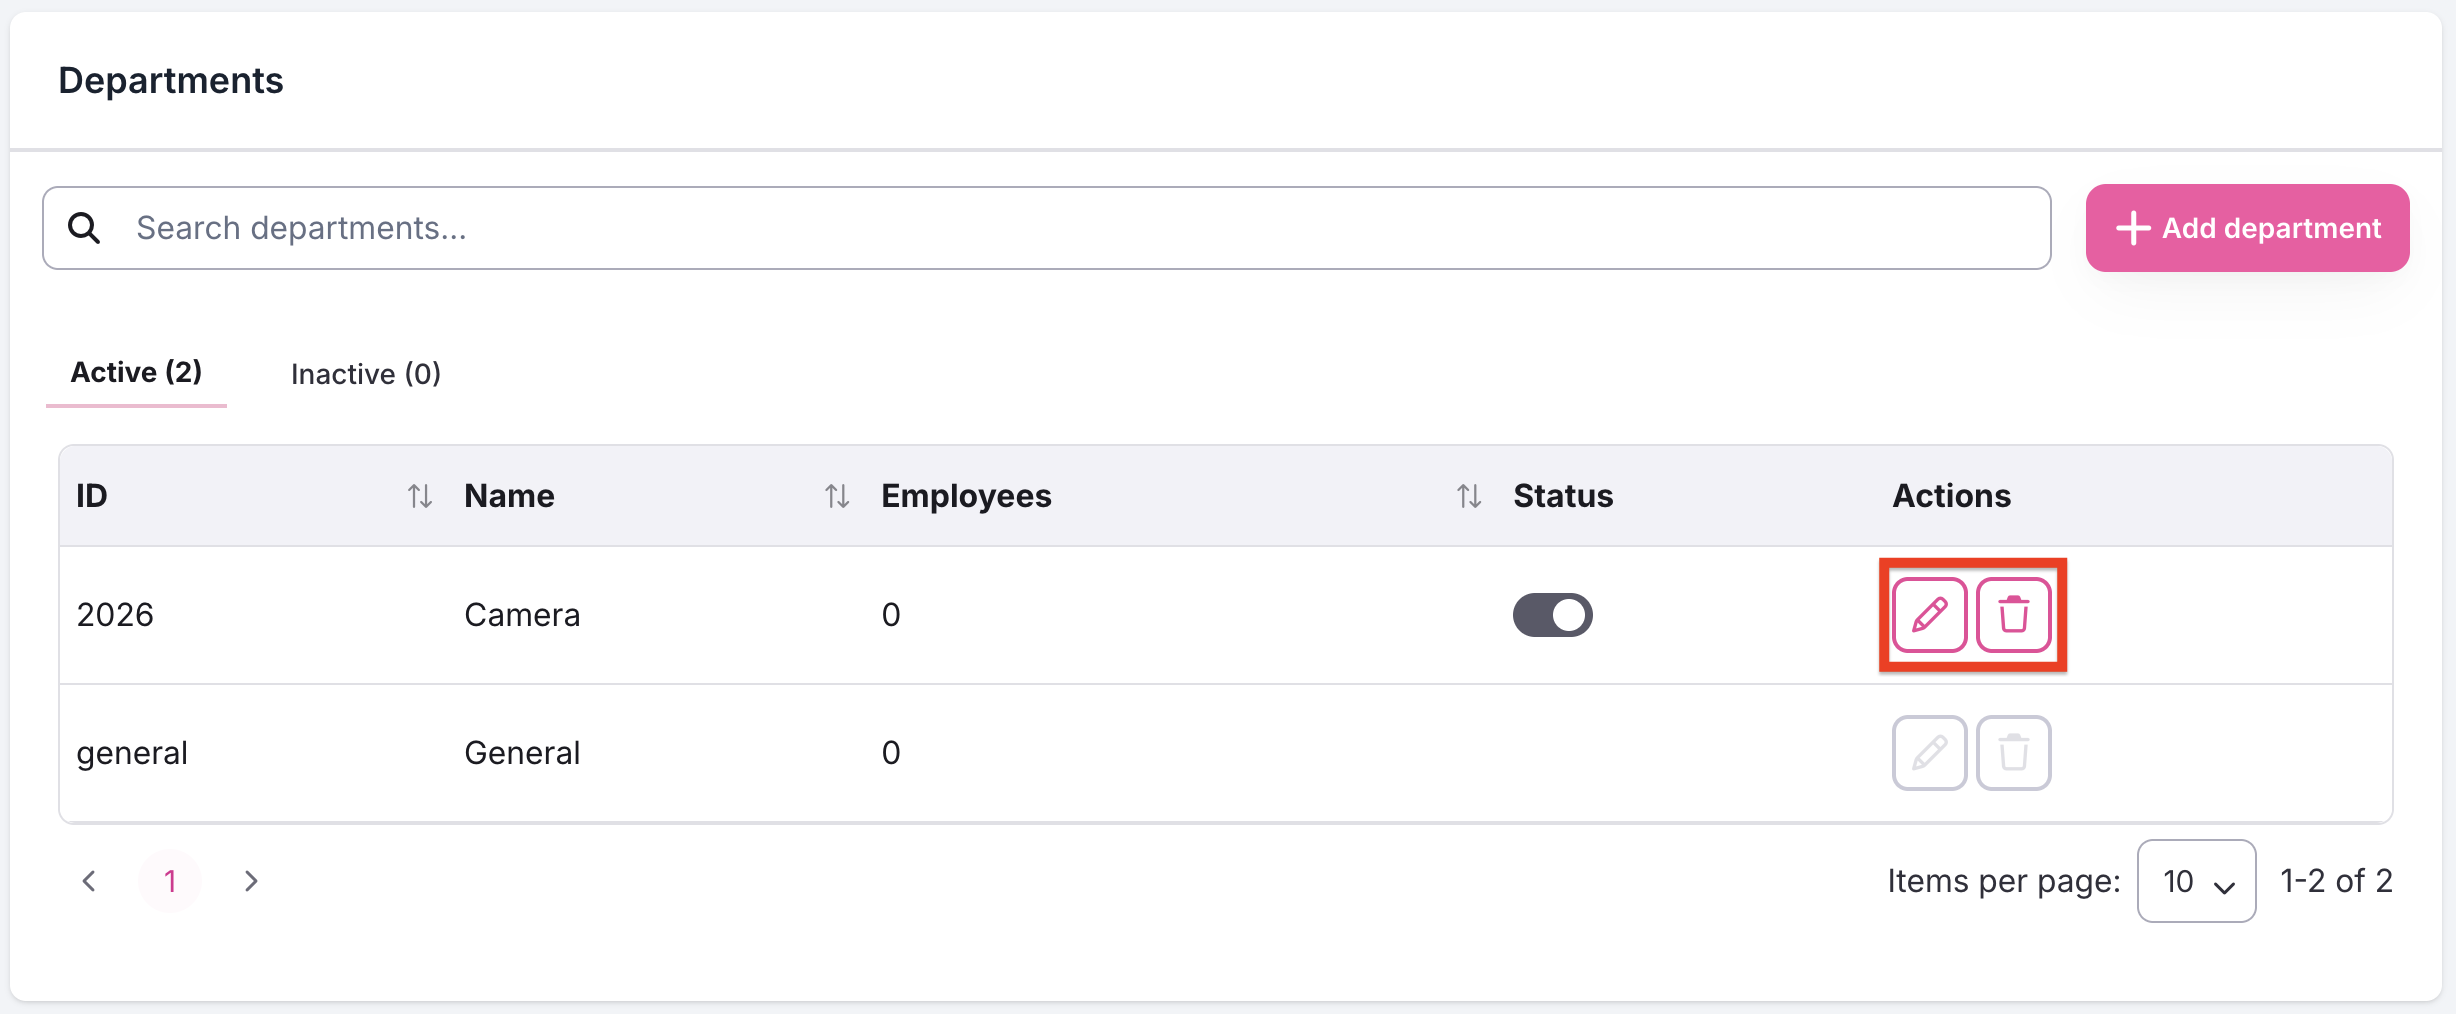Sort by Name column arrows
Viewport: 2456px width, 1014px height.
click(x=837, y=496)
